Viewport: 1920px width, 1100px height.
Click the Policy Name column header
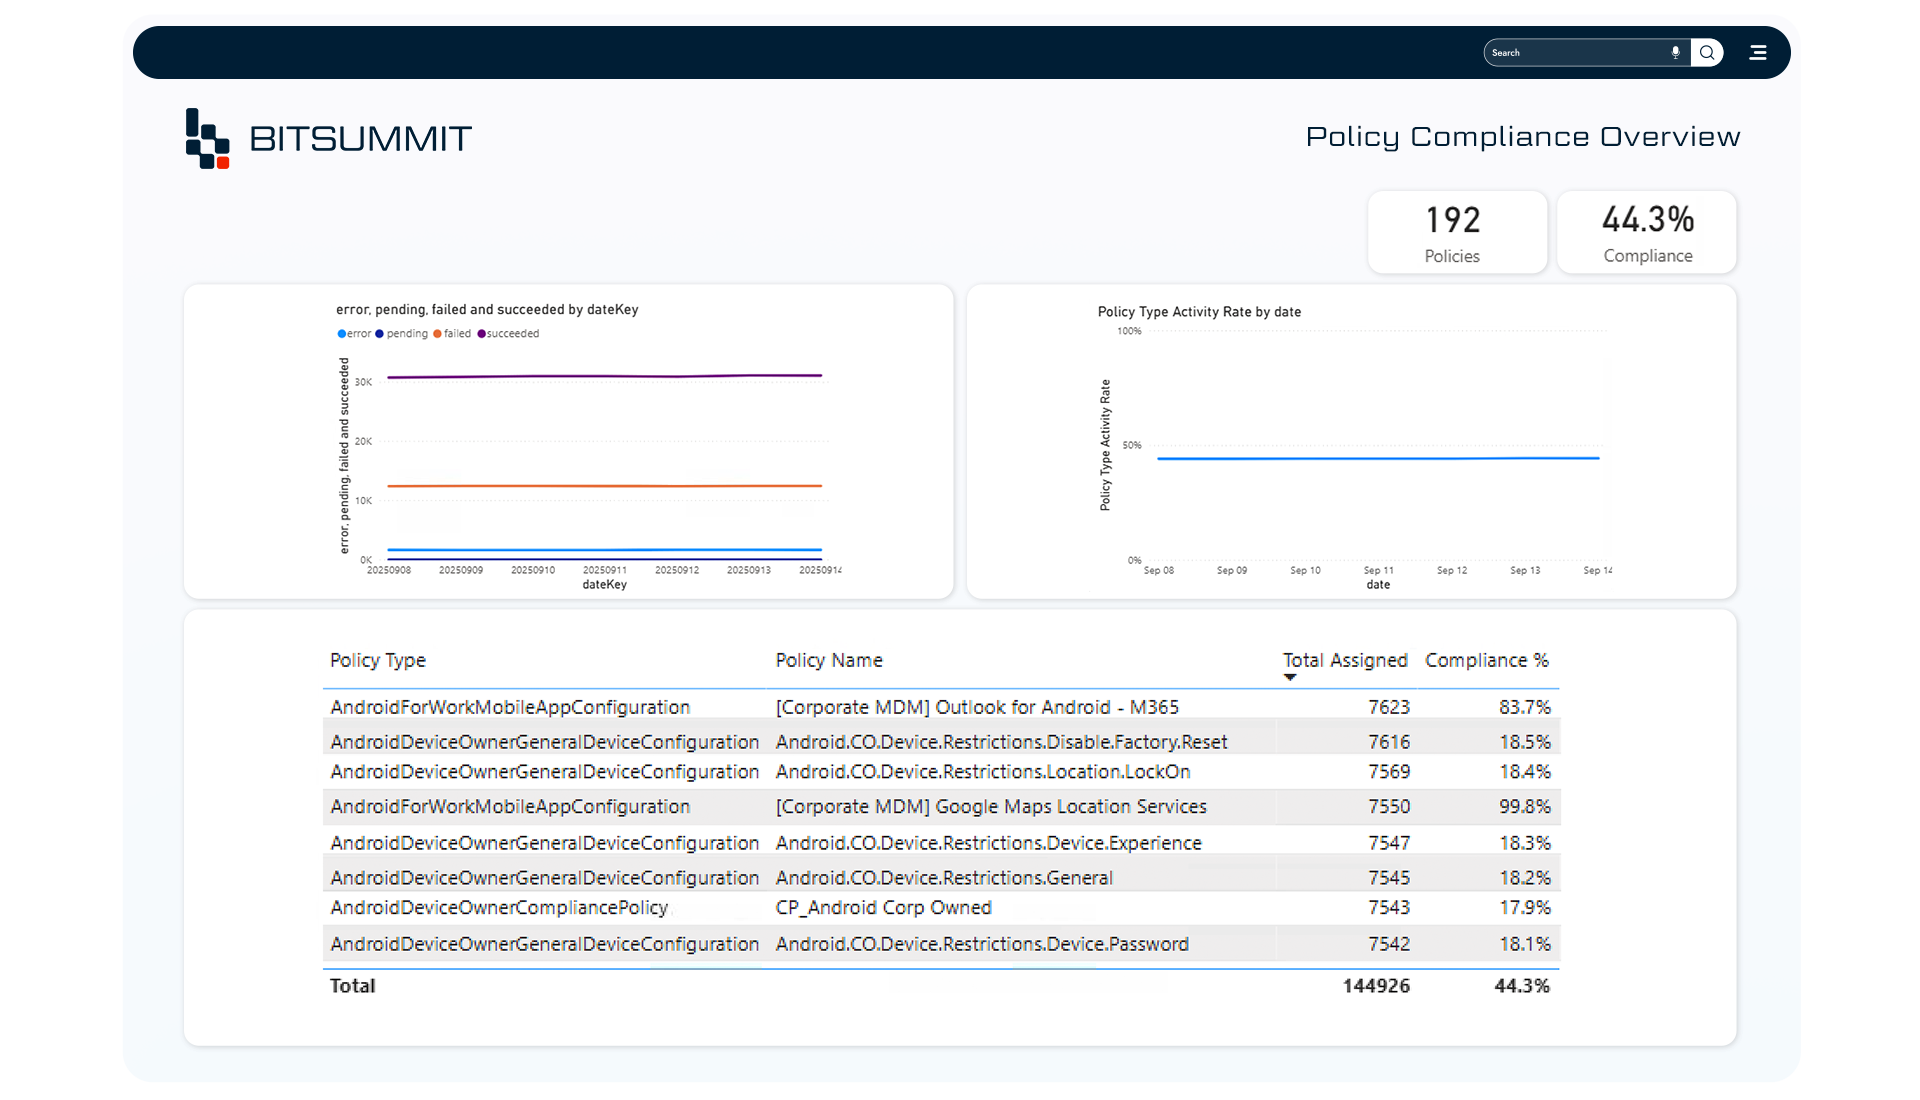829,660
